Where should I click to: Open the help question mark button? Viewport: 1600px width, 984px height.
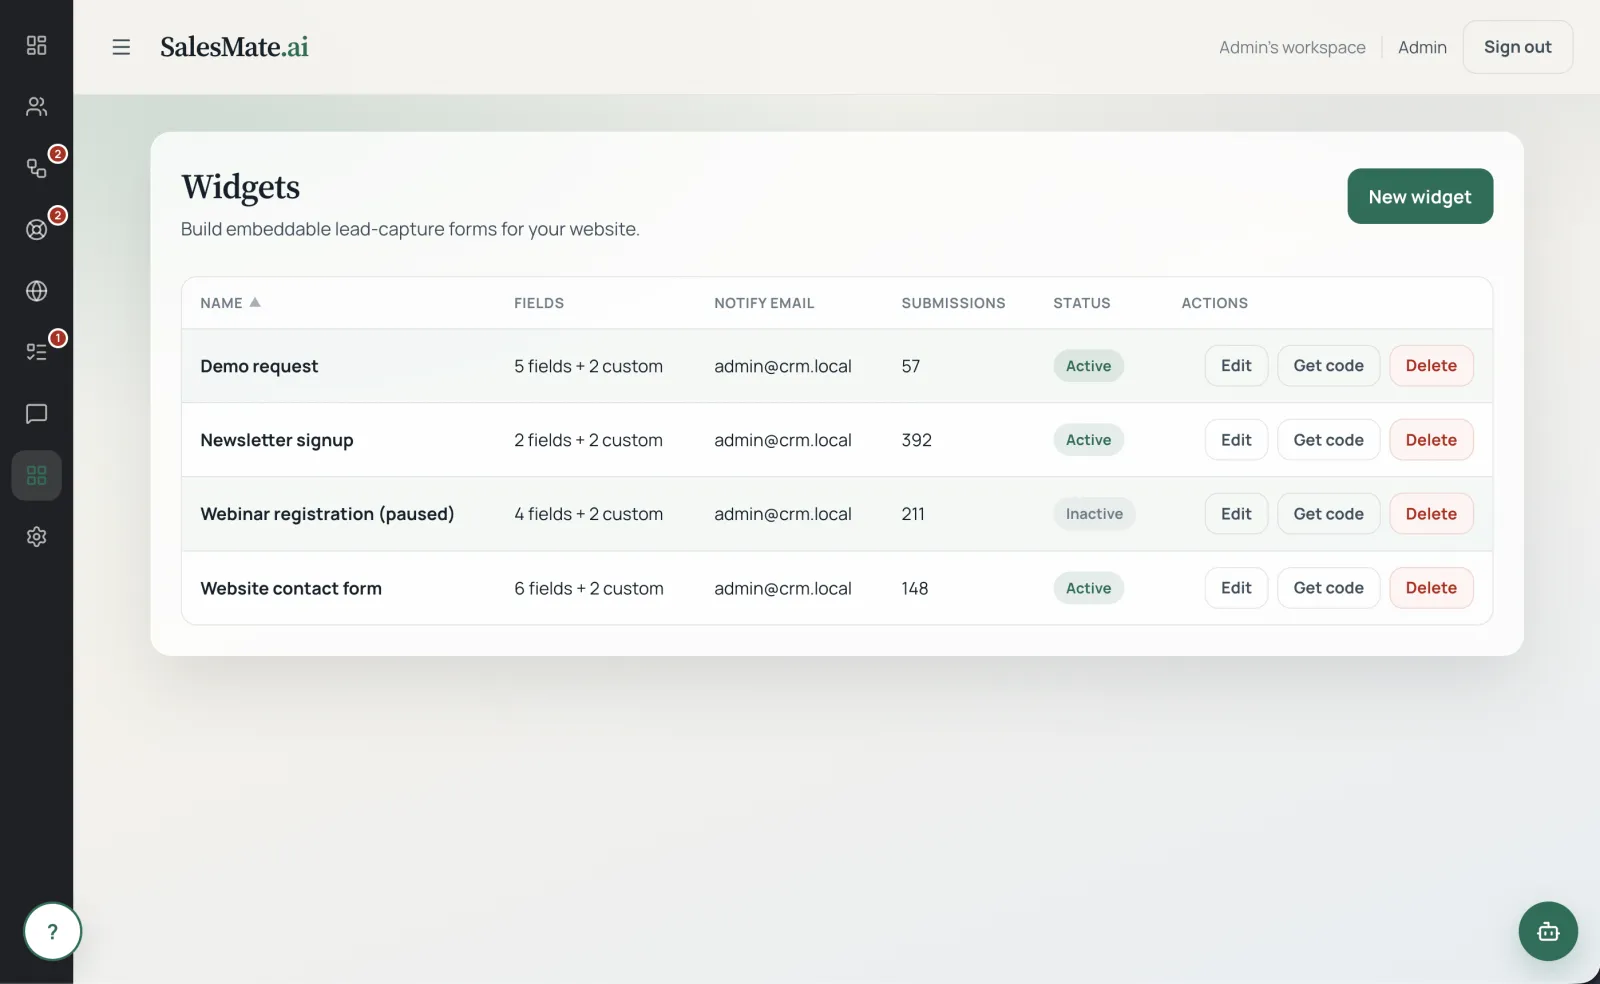pos(52,932)
